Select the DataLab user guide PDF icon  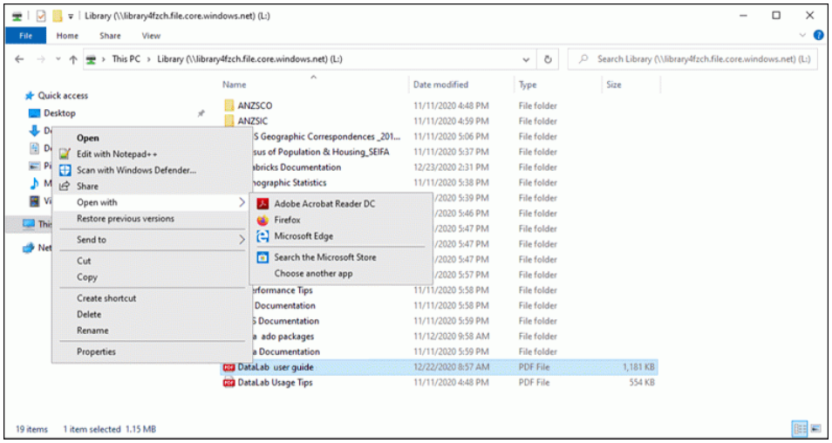pos(229,367)
